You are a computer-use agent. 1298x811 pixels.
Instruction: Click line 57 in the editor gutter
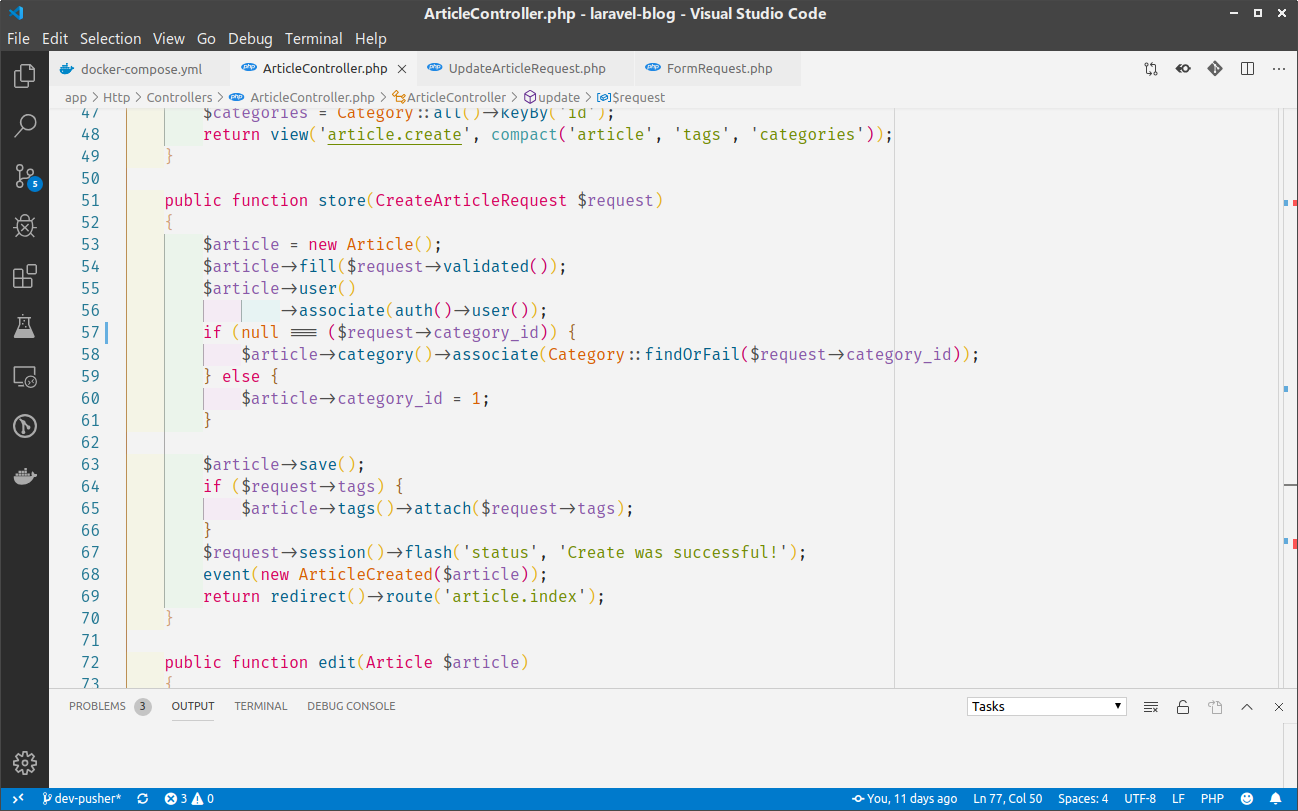[90, 331]
